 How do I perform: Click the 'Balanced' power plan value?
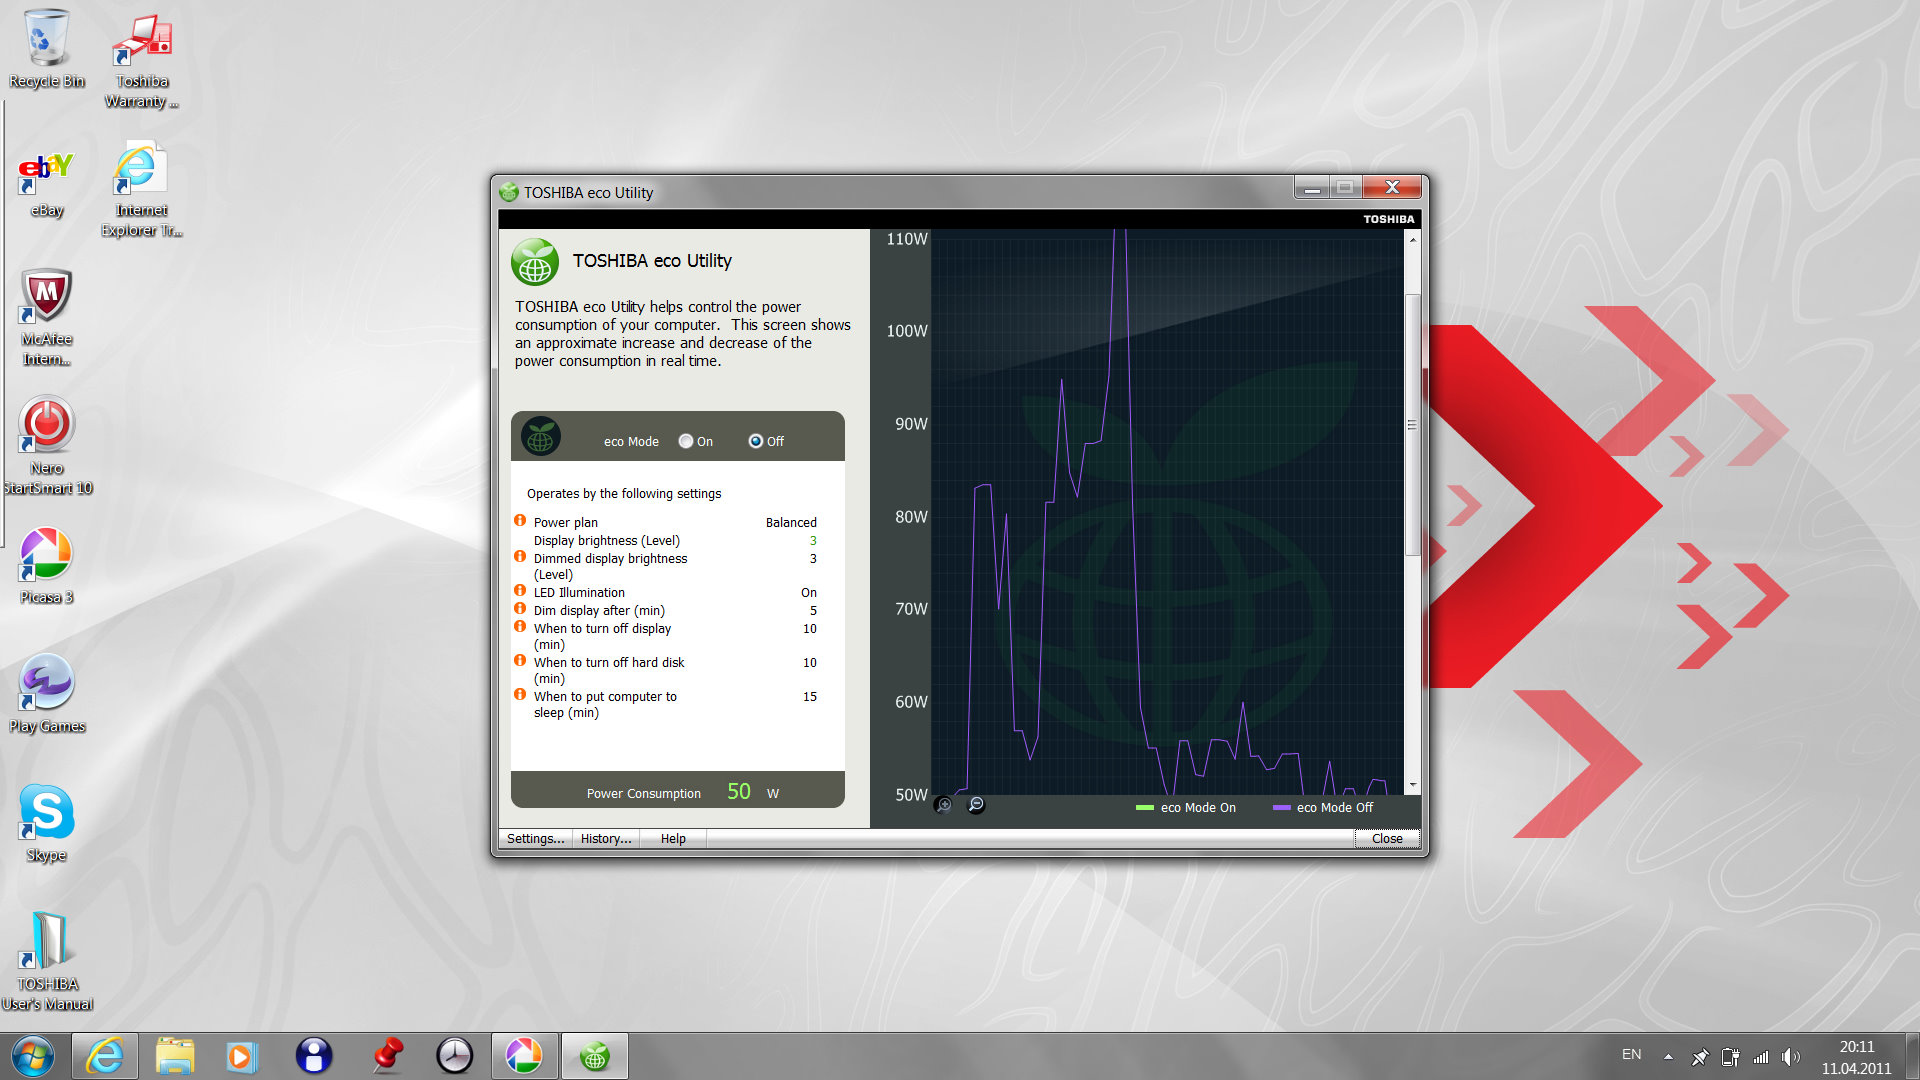point(791,522)
